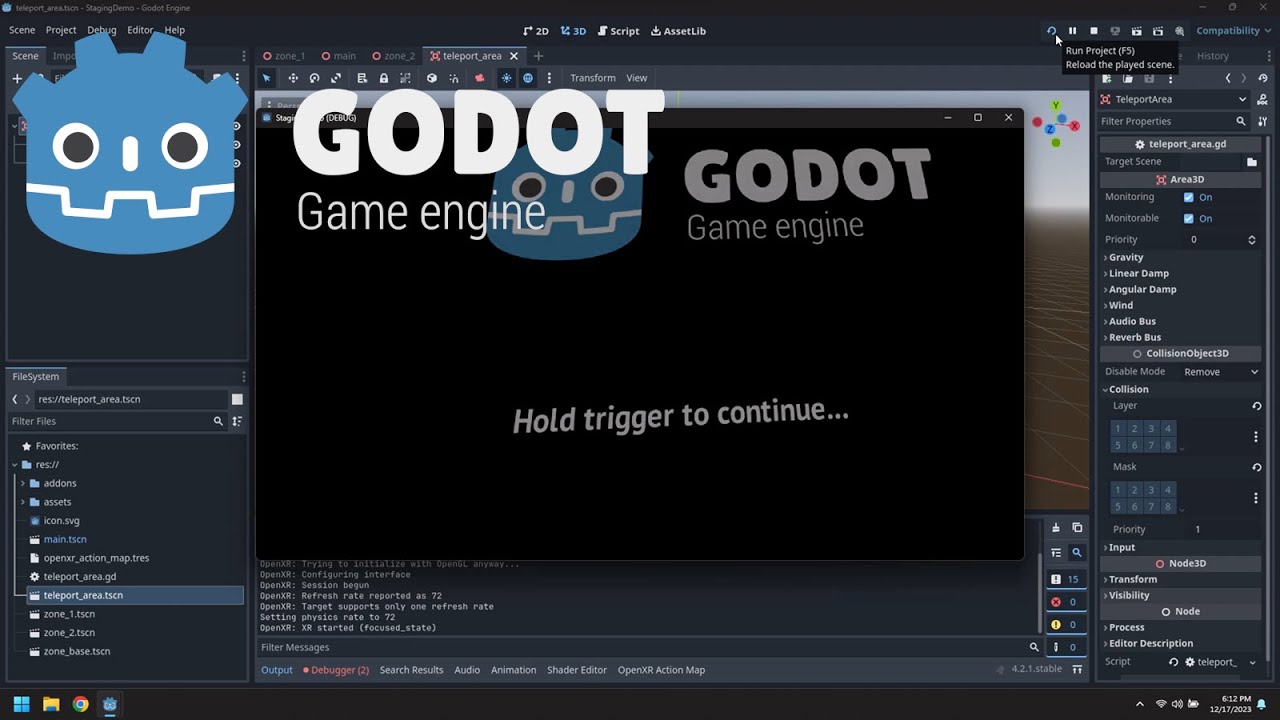Copy output selection icon
Screen dimensions: 1280x720
point(1077,528)
